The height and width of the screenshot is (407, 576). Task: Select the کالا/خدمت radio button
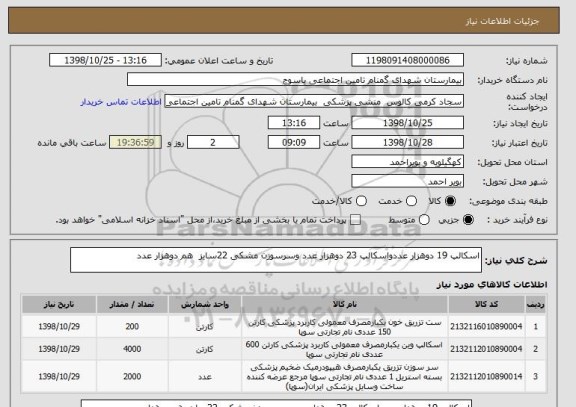pos(361,201)
